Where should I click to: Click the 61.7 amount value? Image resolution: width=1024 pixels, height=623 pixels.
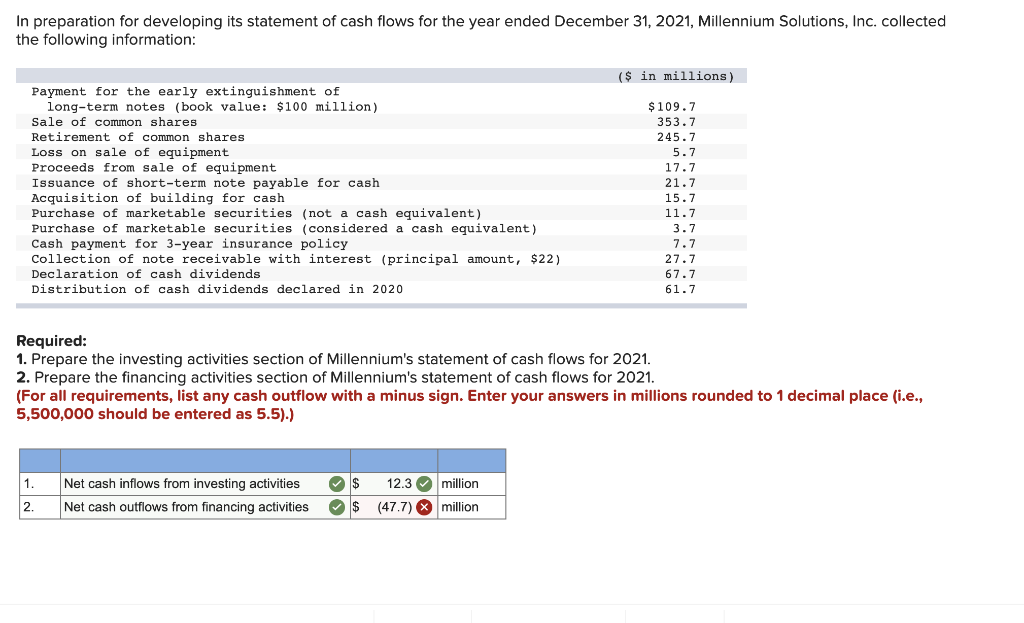[680, 289]
